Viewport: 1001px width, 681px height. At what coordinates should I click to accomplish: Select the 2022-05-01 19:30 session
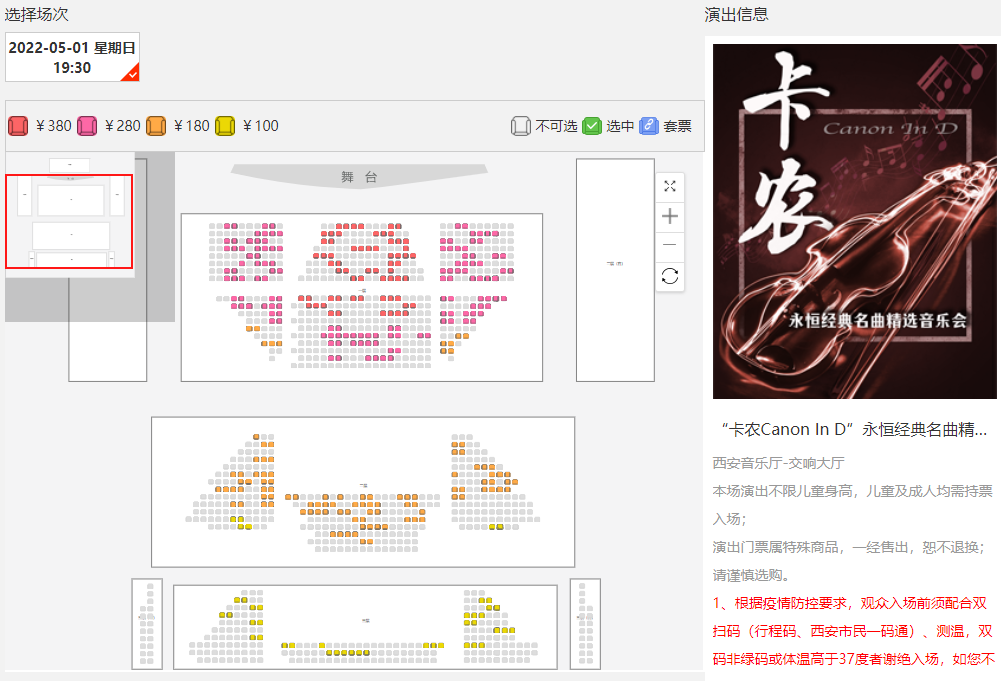point(72,57)
